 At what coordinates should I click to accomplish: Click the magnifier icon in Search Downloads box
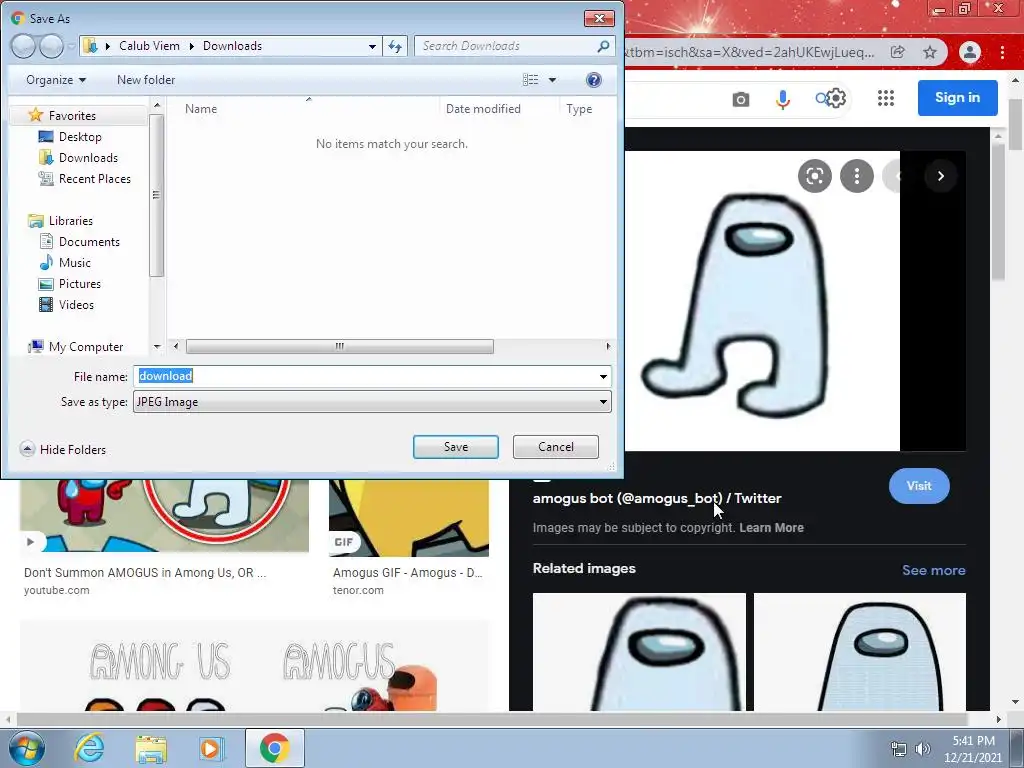(603, 46)
